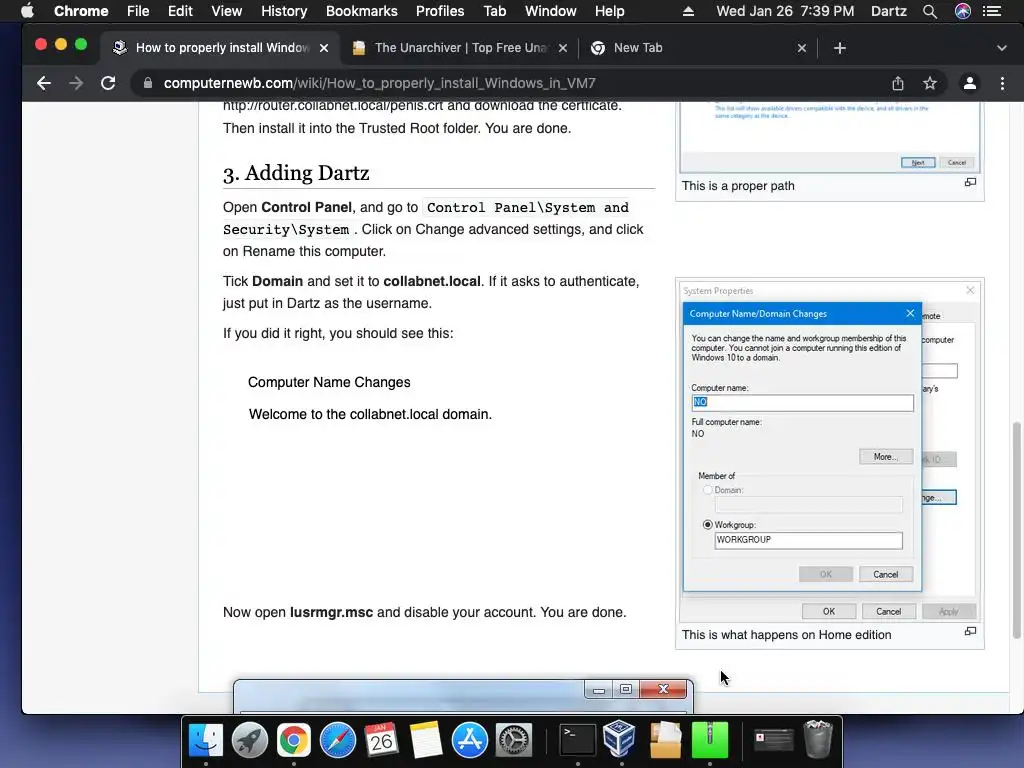Open the Chrome profile avatar

coord(970,83)
